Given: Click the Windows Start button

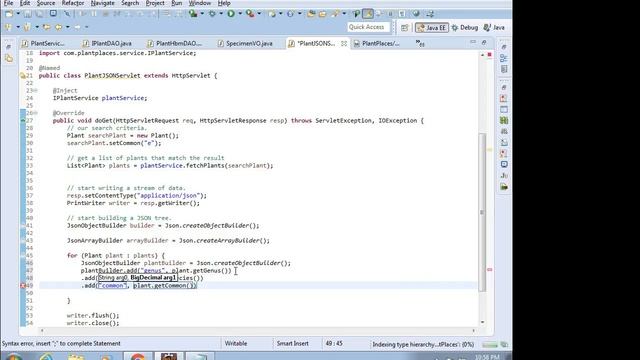Looking at the screenshot, I should [13, 357].
